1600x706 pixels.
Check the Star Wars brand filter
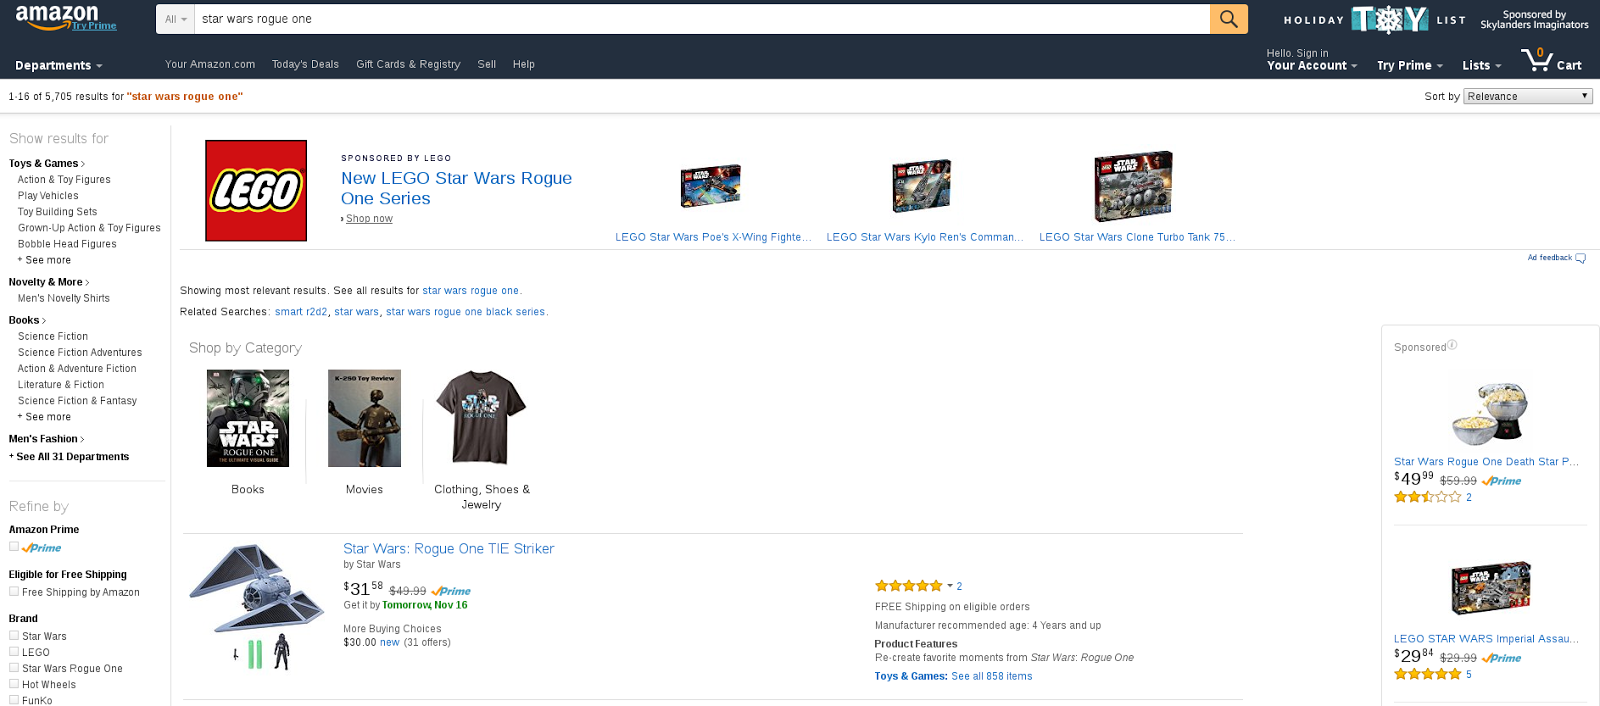tap(14, 636)
